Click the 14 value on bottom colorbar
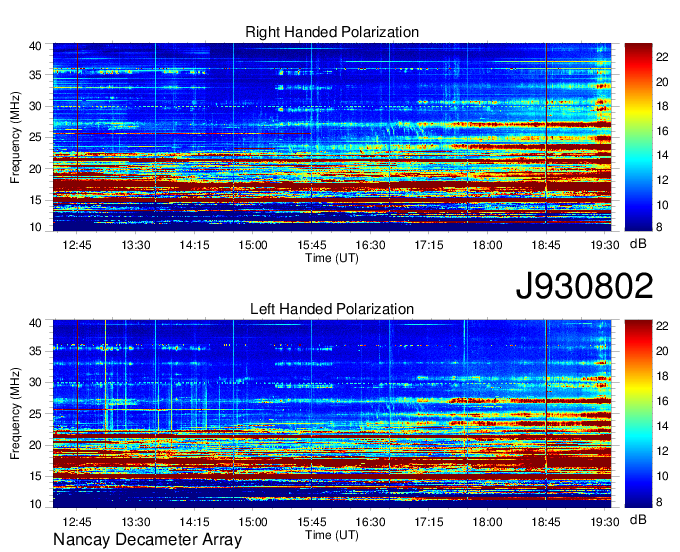The image size is (680, 552). (x=662, y=426)
